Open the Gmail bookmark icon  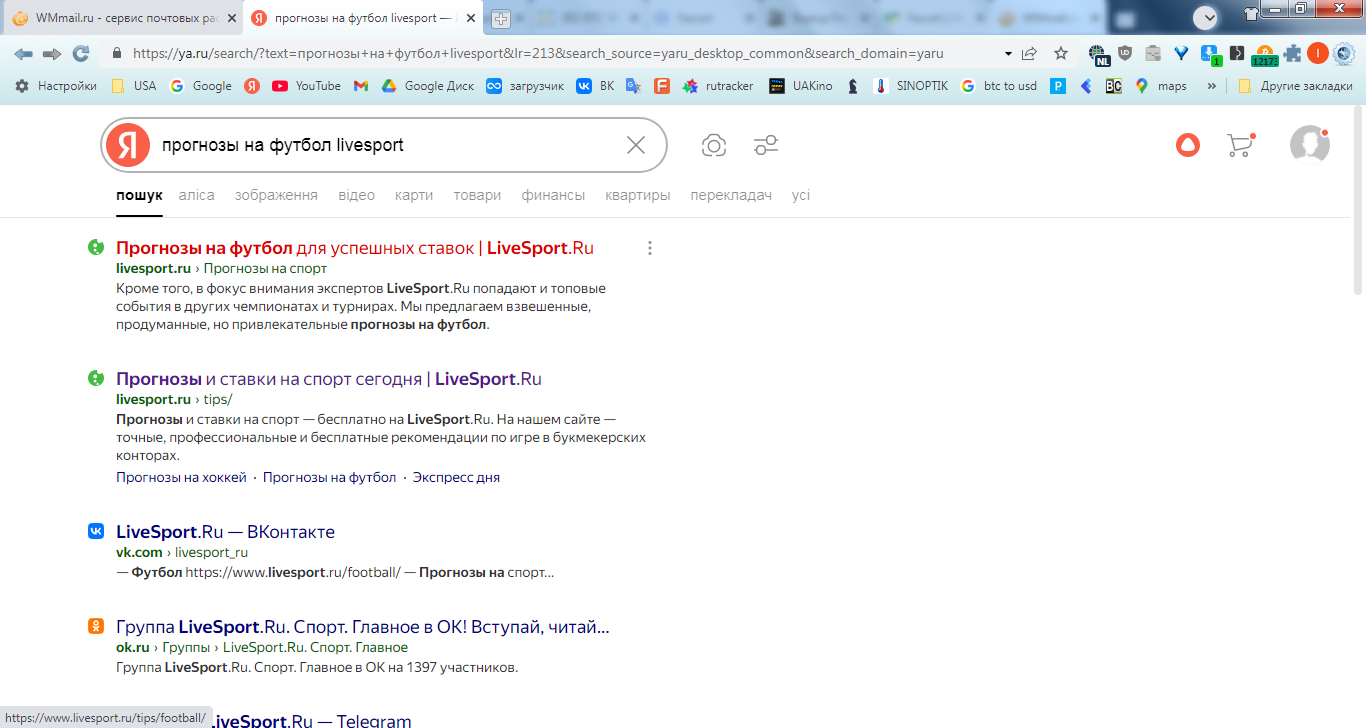click(x=361, y=86)
